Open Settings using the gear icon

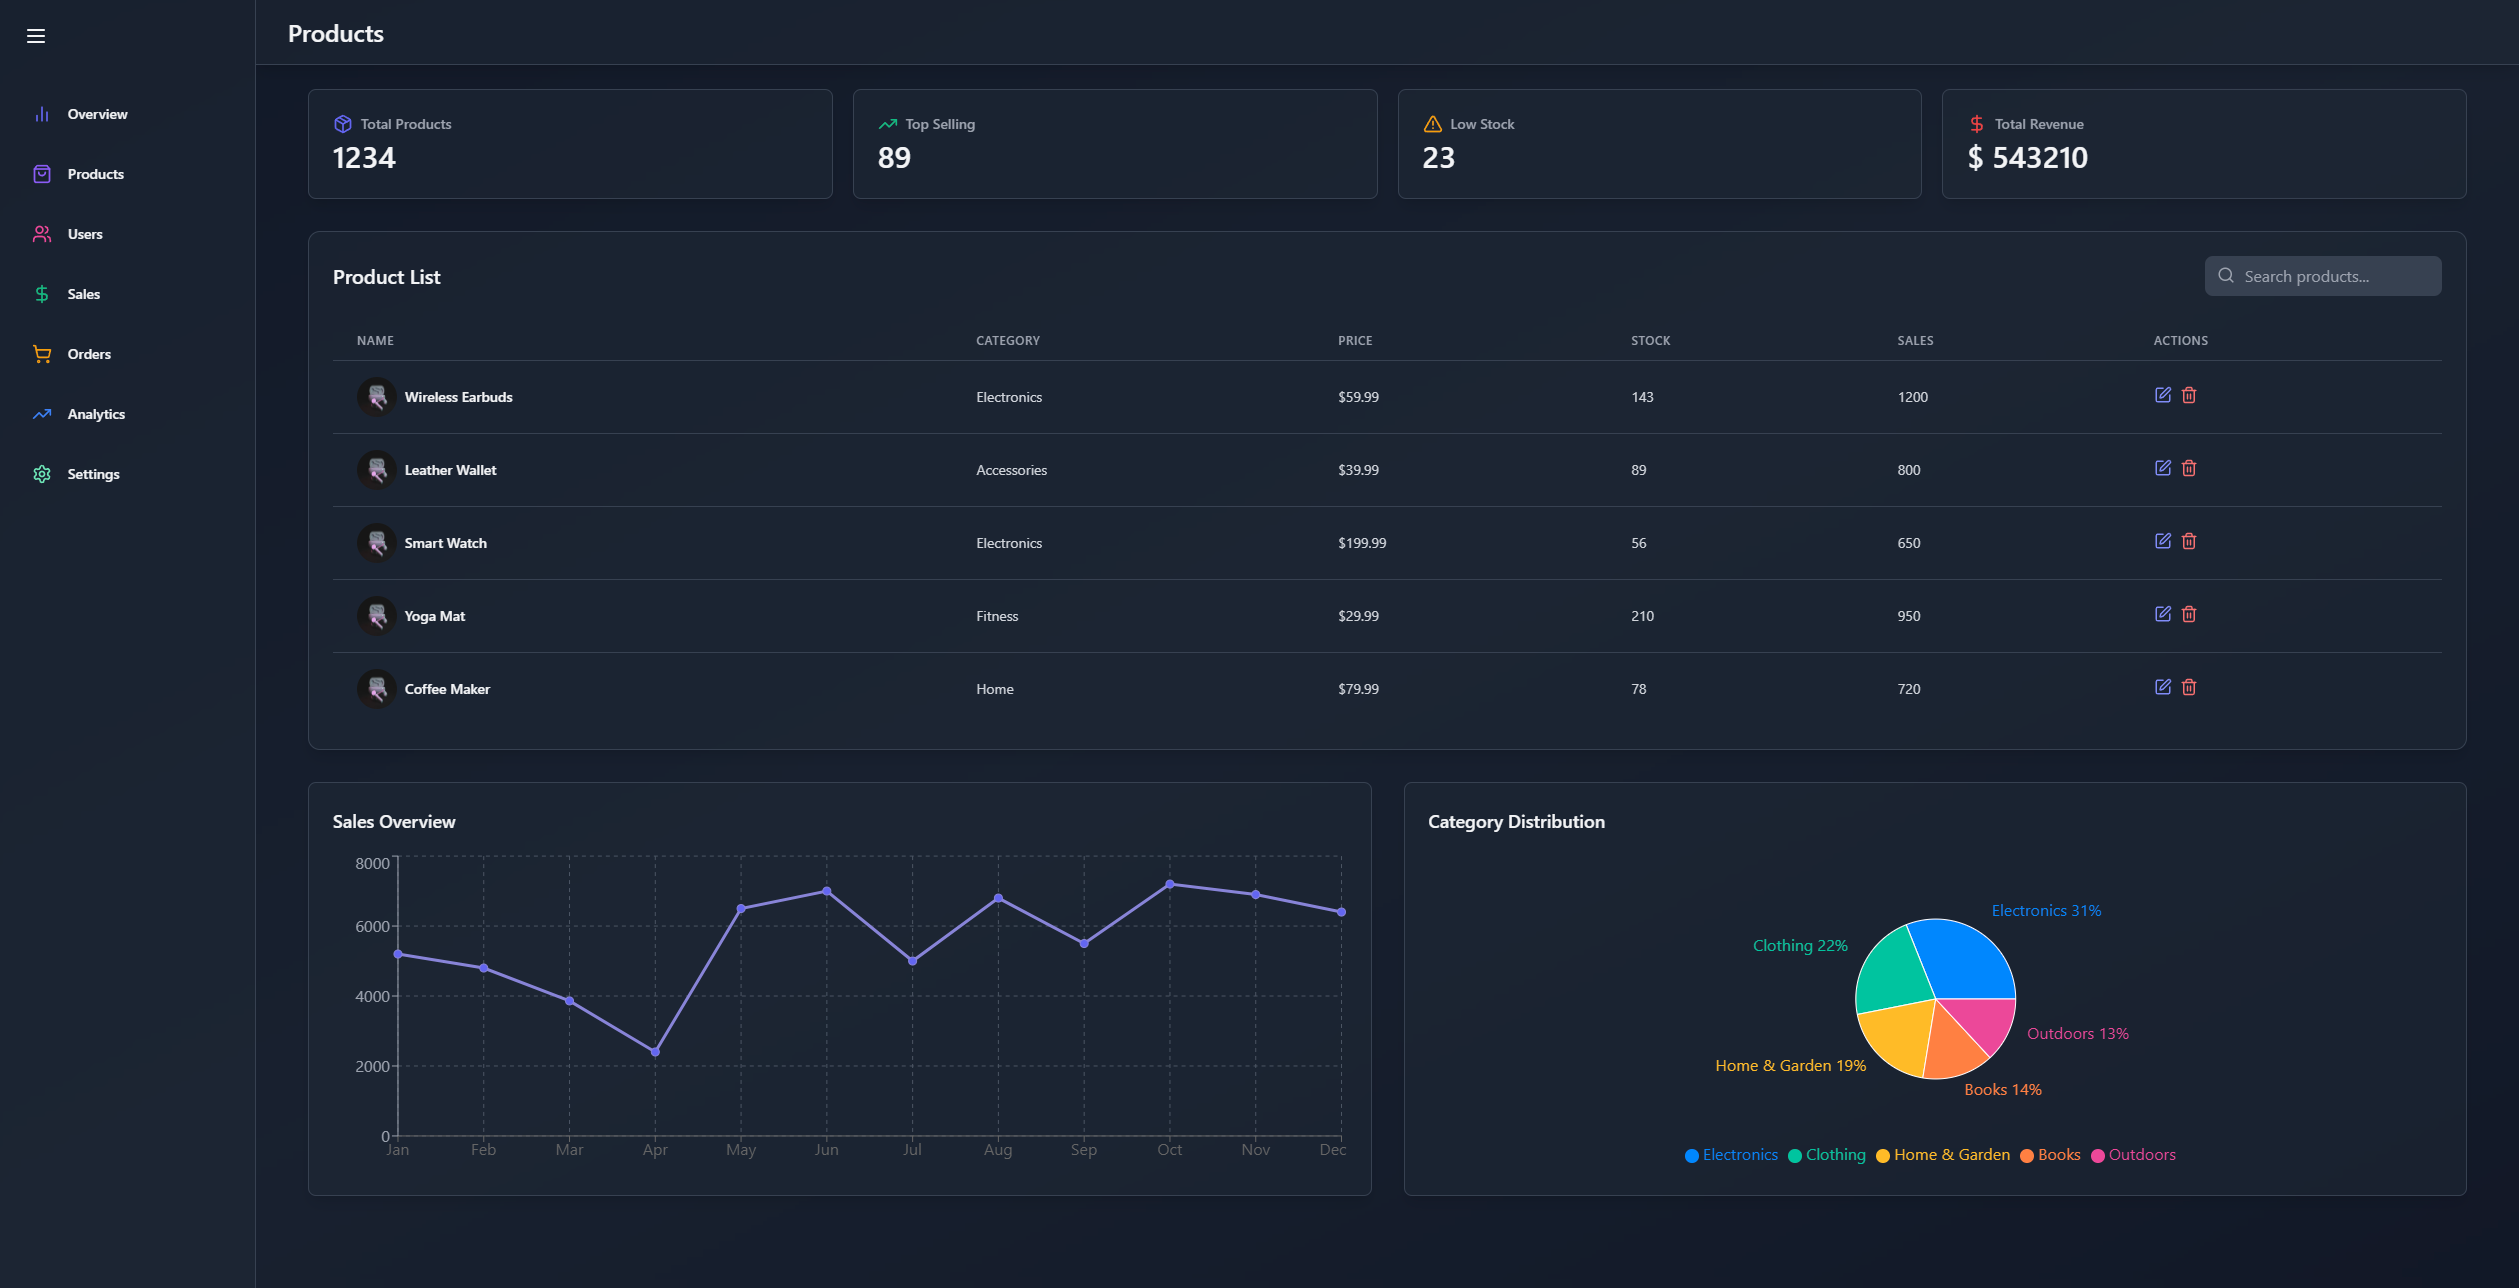point(41,474)
